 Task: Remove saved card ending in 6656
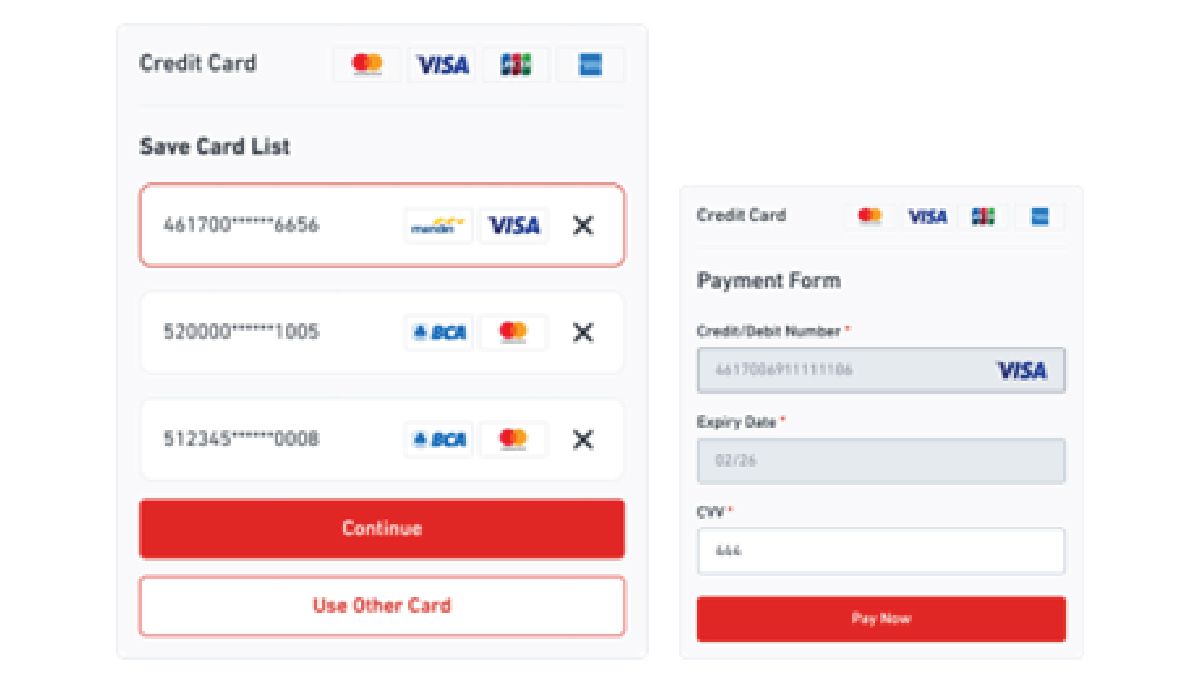tap(583, 226)
